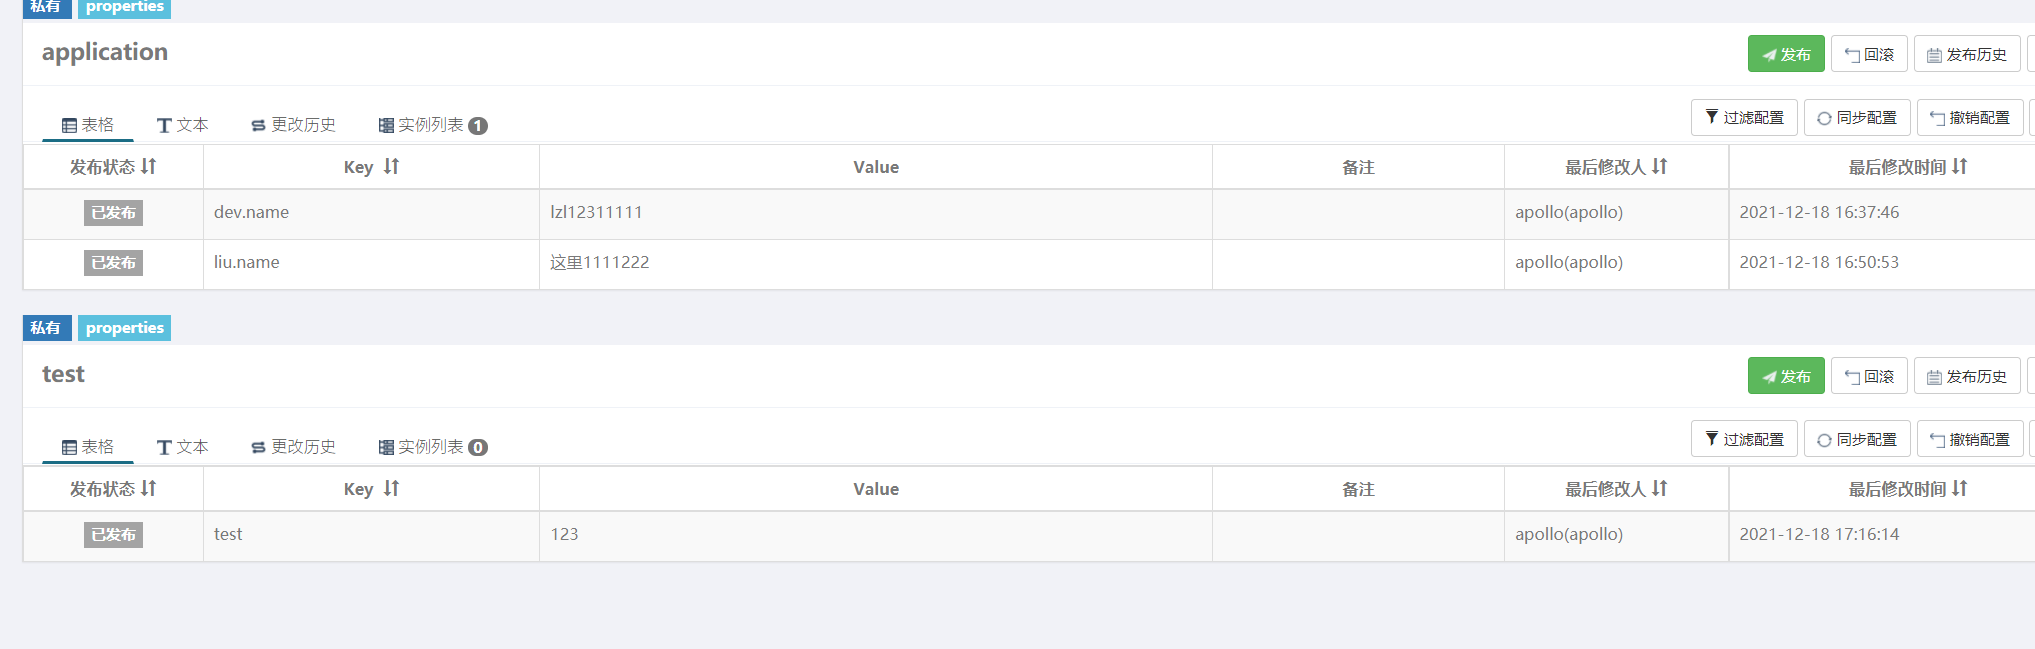Sort application table by Key column icon
The height and width of the screenshot is (649, 2035).
click(391, 167)
